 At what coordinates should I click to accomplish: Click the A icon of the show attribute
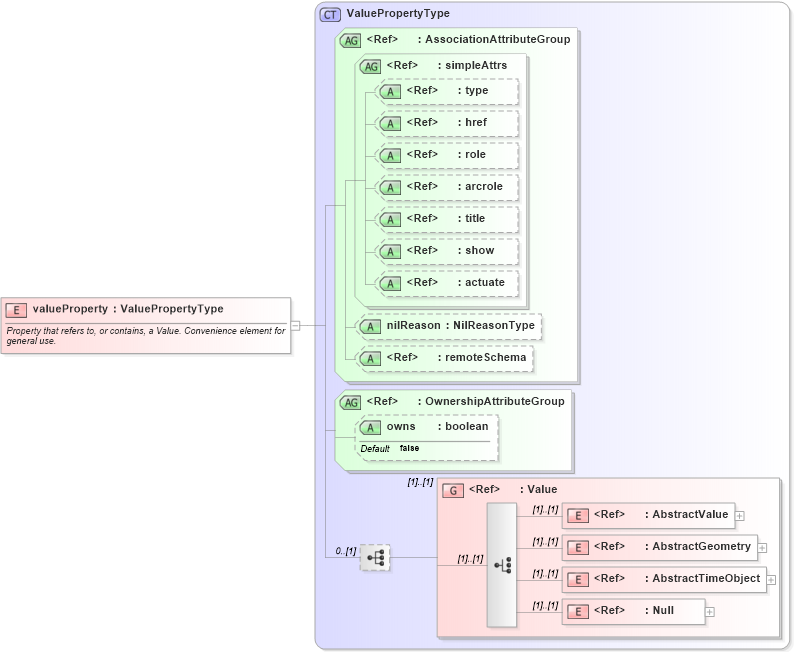[x=390, y=252]
